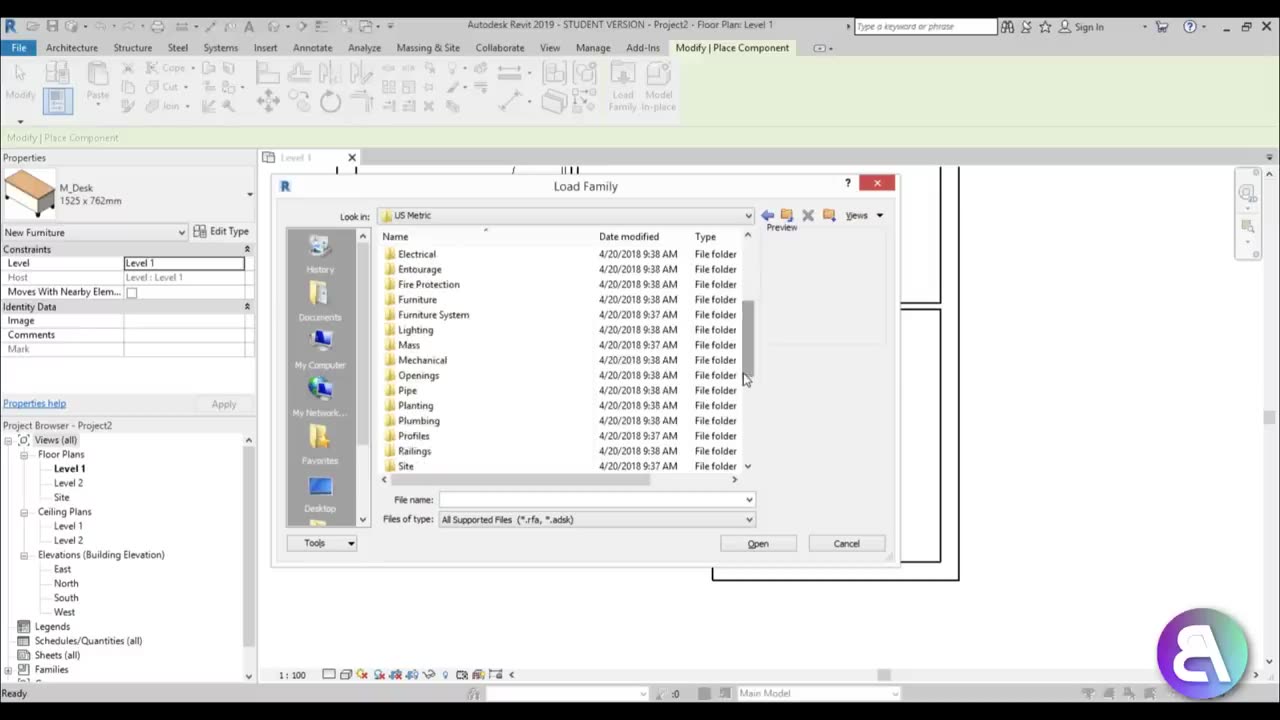Image resolution: width=1280 pixels, height=720 pixels.
Task: Go back using the blue arrow in Load Family
Action: pos(767,215)
